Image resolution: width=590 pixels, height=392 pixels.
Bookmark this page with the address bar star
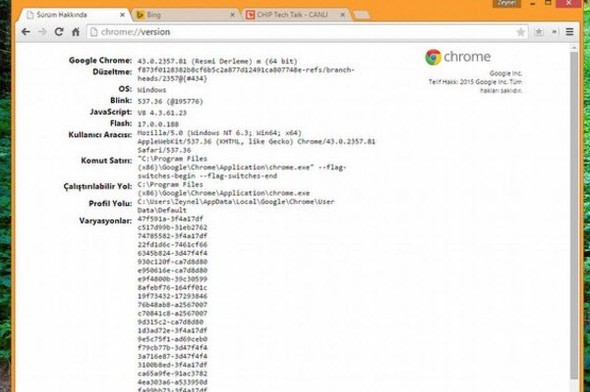[521, 32]
